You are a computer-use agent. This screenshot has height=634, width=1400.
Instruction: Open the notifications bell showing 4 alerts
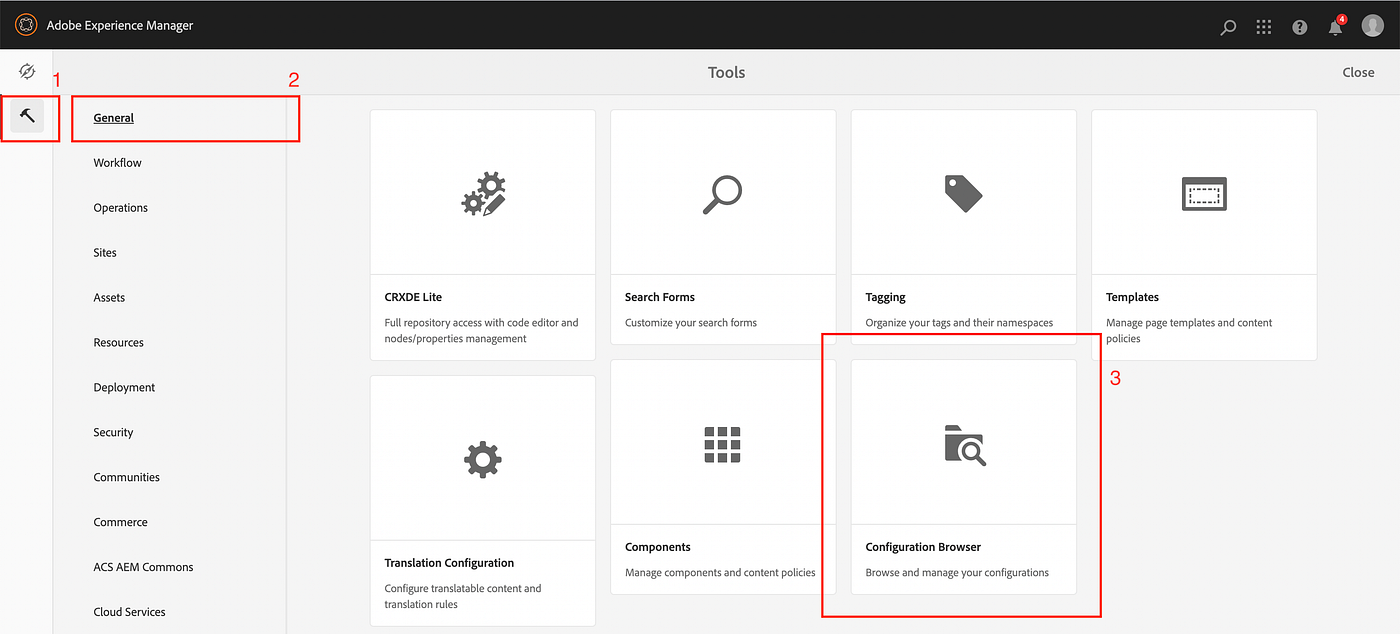[x=1334, y=27]
